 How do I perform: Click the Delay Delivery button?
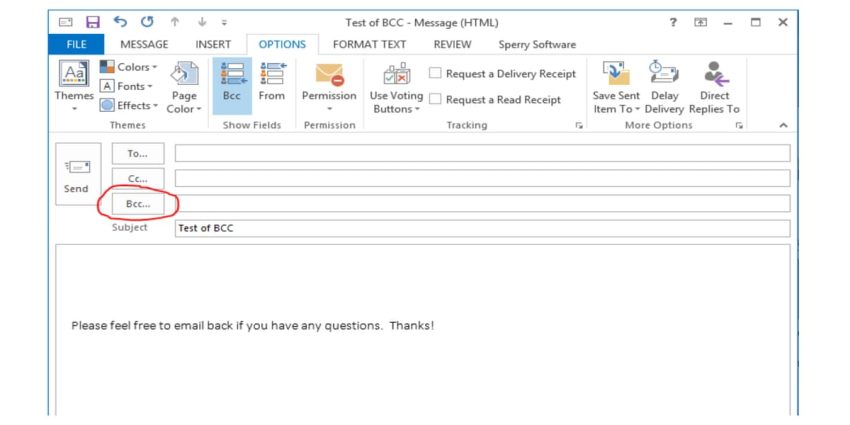pos(664,87)
